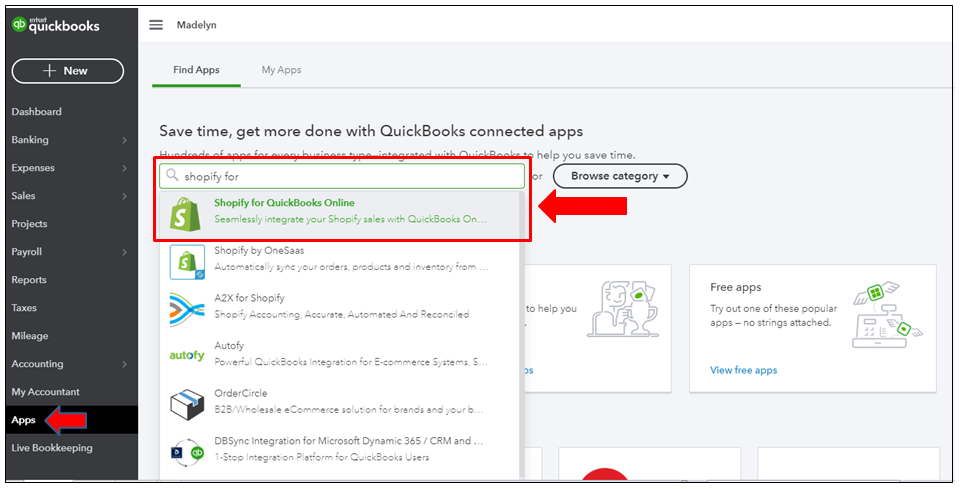Expand the Payroll sidebar submenu
The image size is (962, 489).
pyautogui.click(x=124, y=252)
